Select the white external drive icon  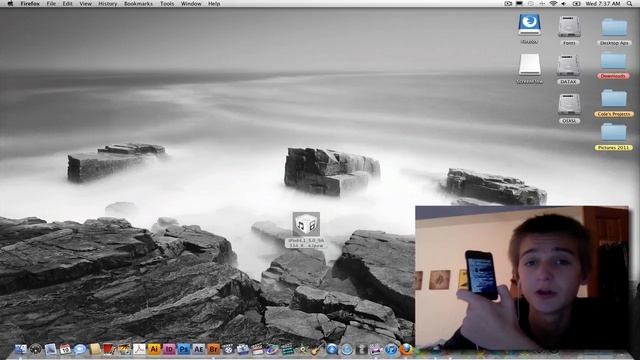[530, 65]
